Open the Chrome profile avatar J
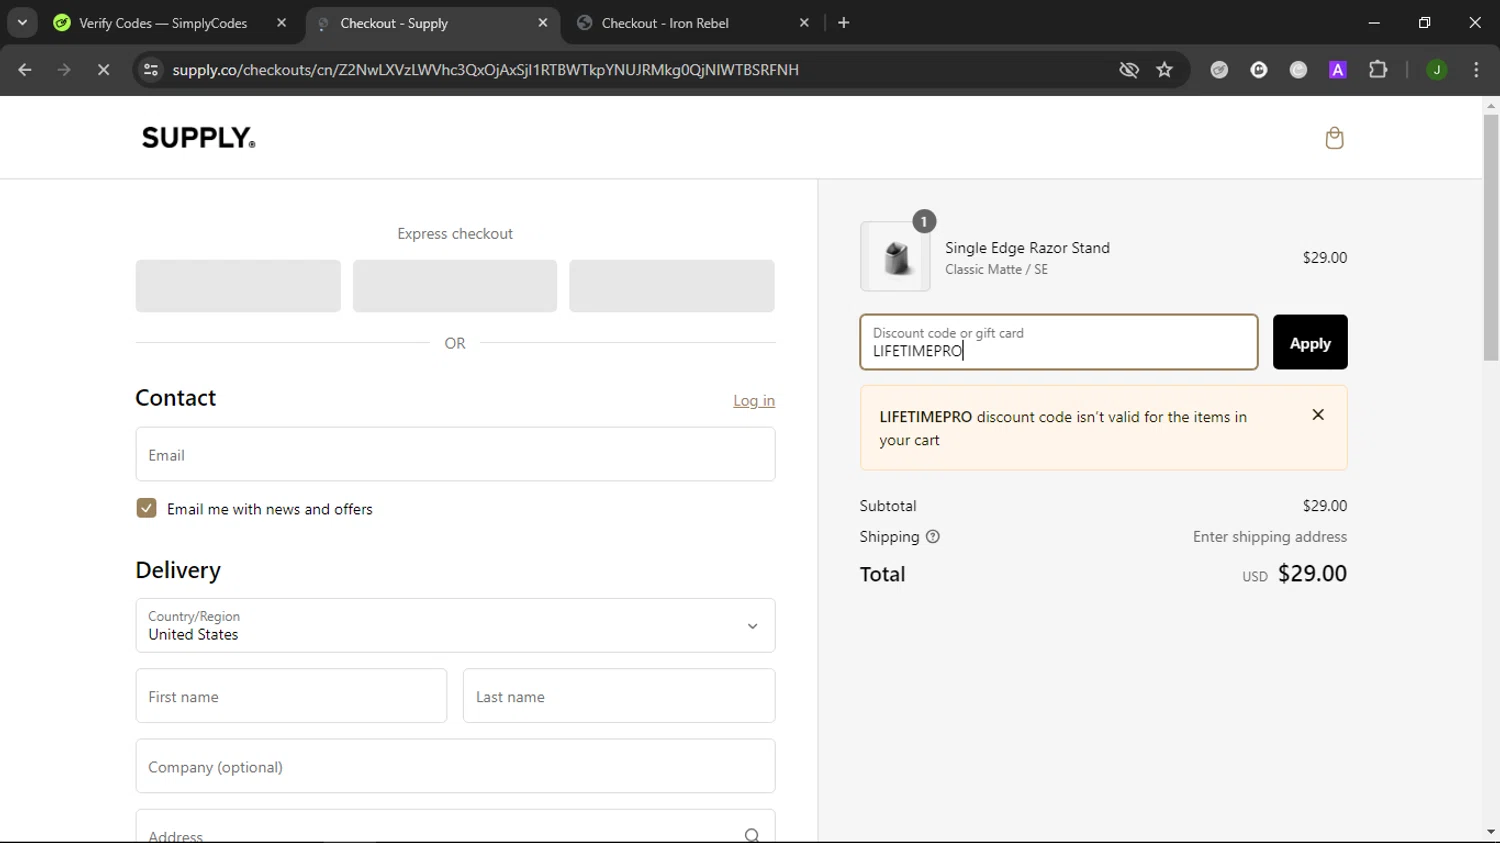The width and height of the screenshot is (1500, 843). click(1437, 70)
